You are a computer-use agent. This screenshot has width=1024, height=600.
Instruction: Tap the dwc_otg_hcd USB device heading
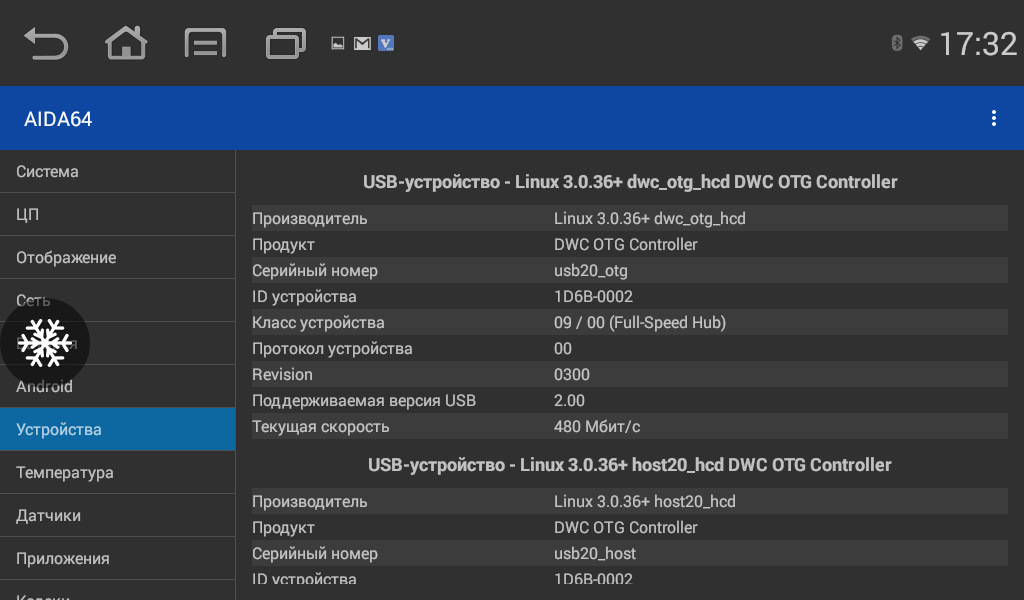tap(630, 182)
